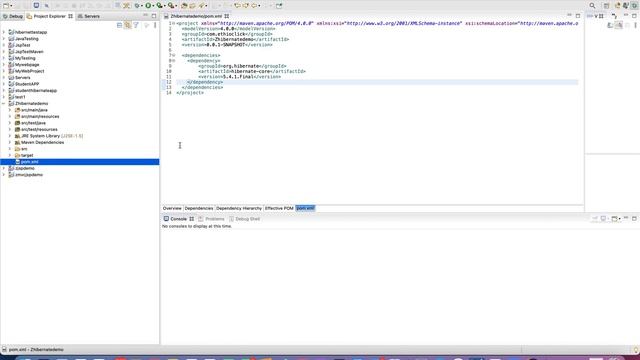Select the src/test/java folder
Screen dimensions: 640x360
tap(33, 123)
